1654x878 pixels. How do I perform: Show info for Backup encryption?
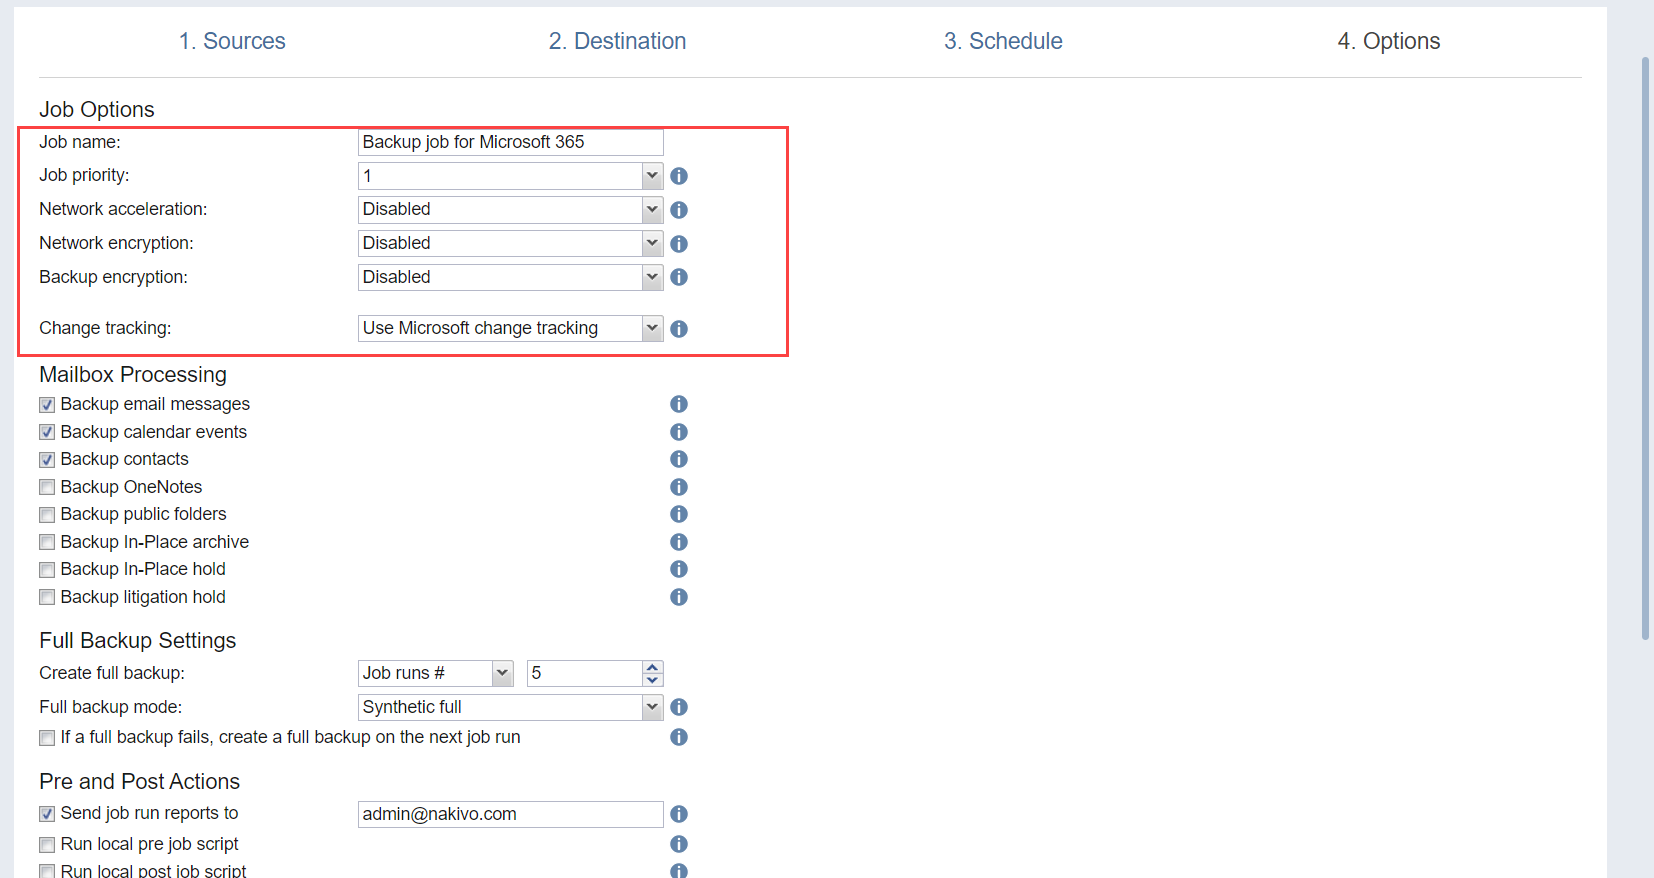click(x=679, y=277)
